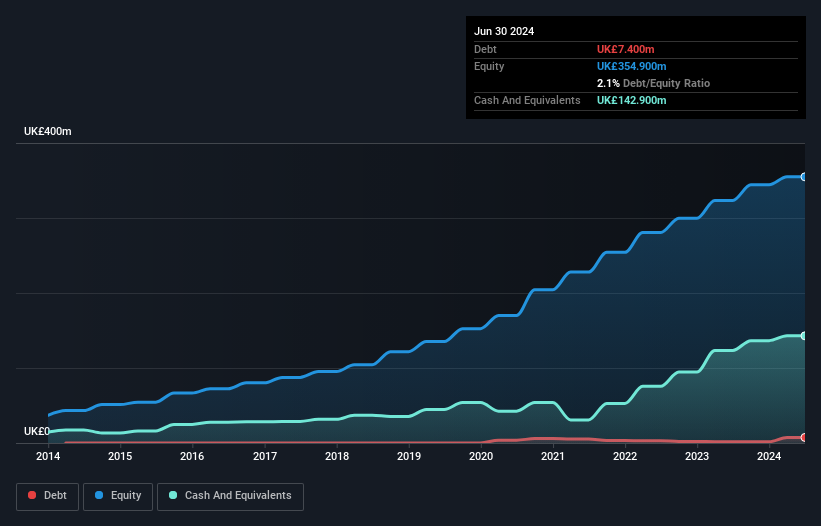Click Cash And Equivalents label in tooltip
This screenshot has height=526, width=821.
pyautogui.click(x=527, y=100)
